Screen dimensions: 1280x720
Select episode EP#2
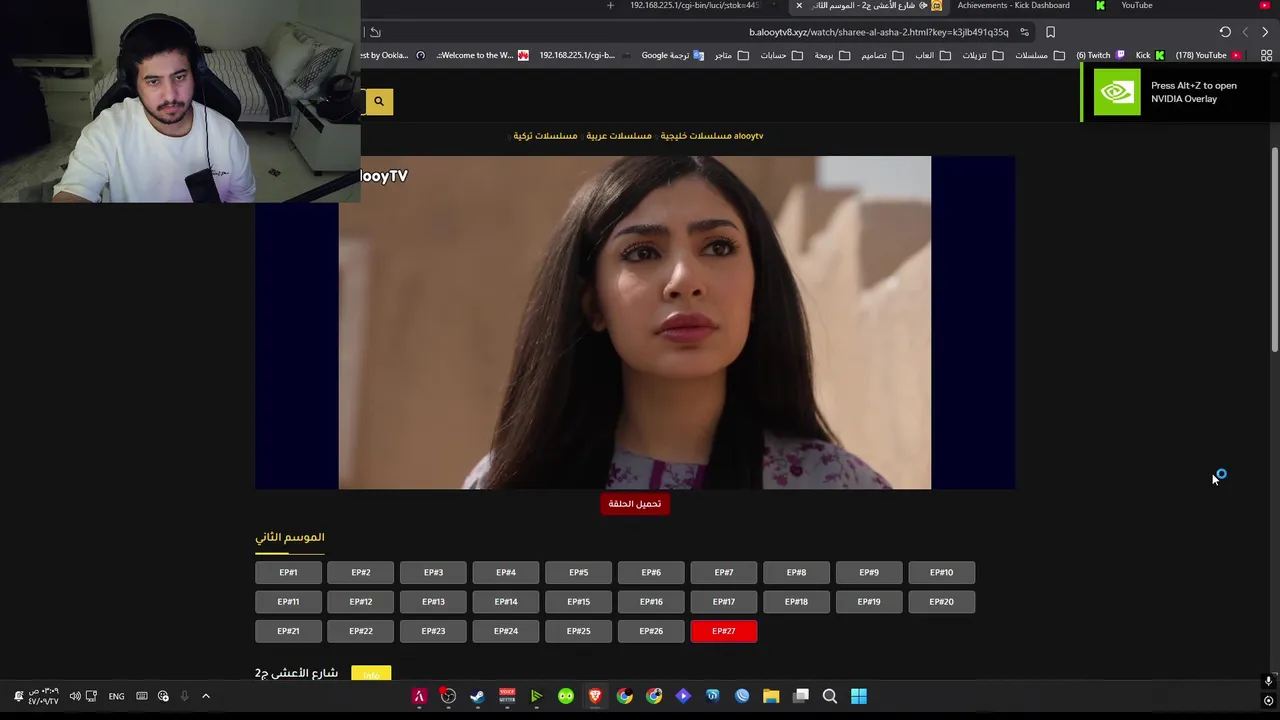pos(361,573)
